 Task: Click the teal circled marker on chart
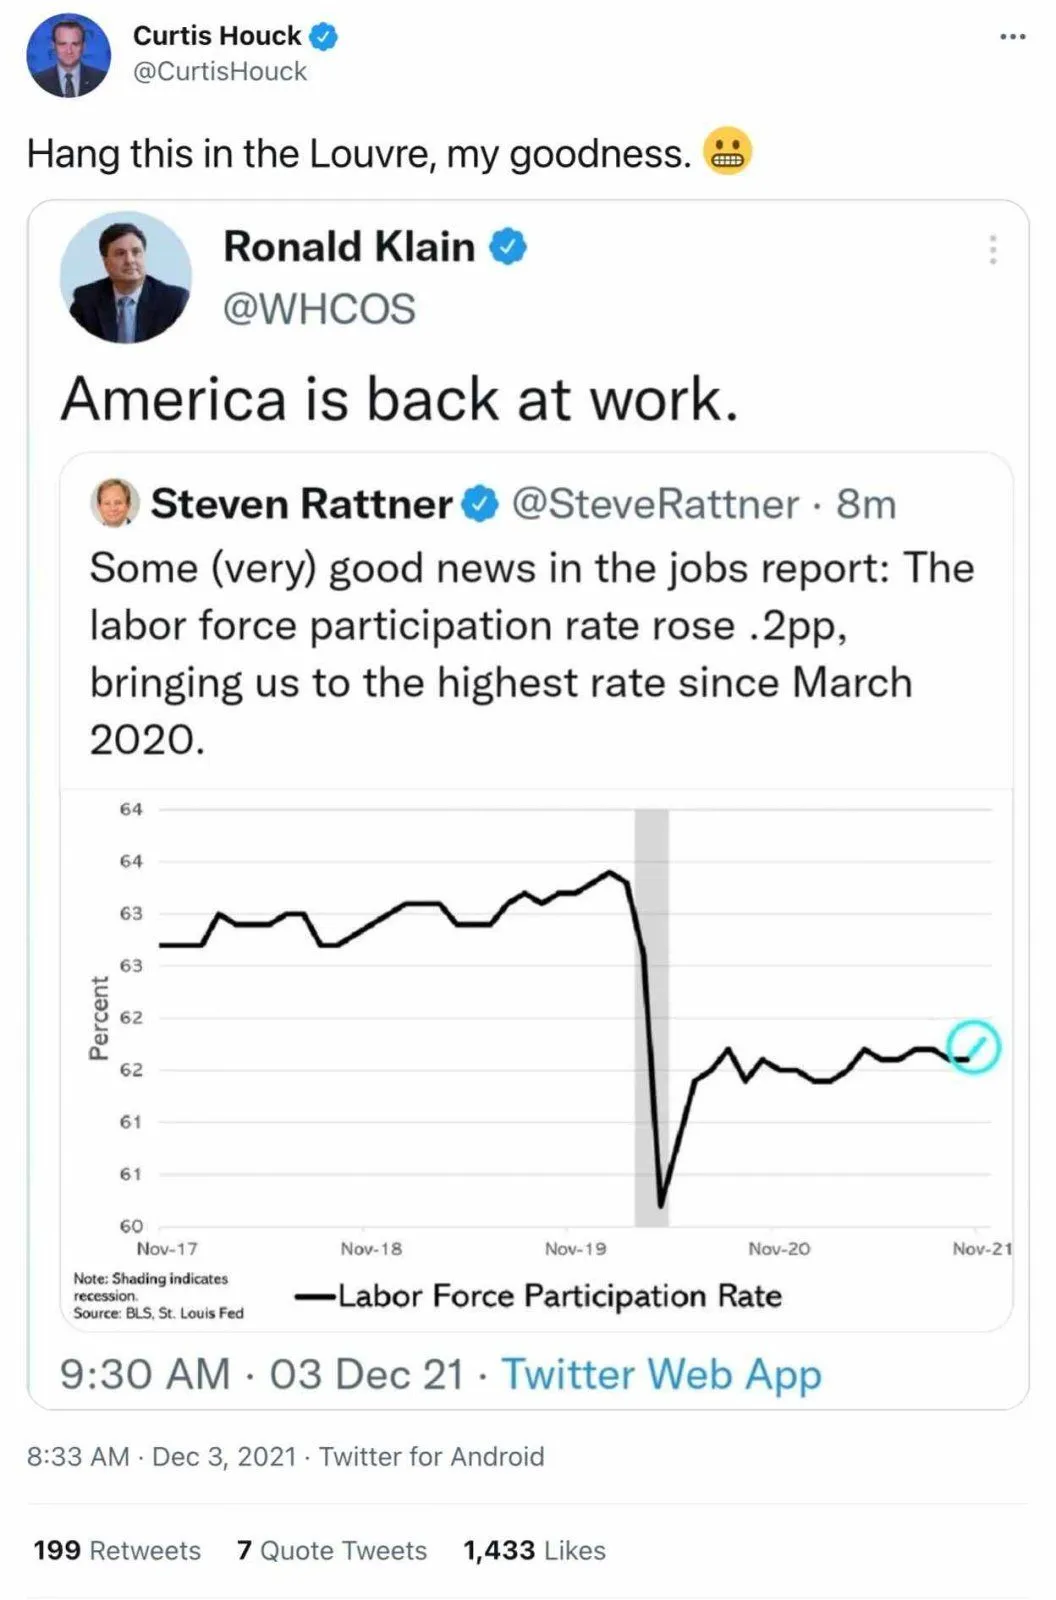point(973,1047)
